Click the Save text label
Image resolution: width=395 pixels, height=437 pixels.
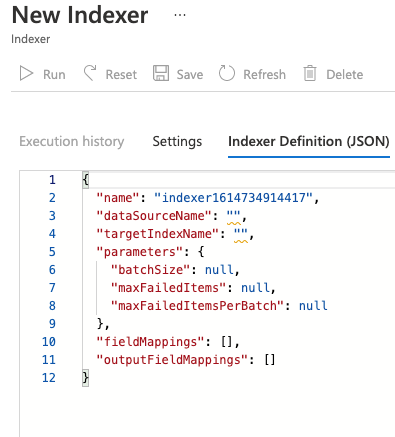click(190, 75)
